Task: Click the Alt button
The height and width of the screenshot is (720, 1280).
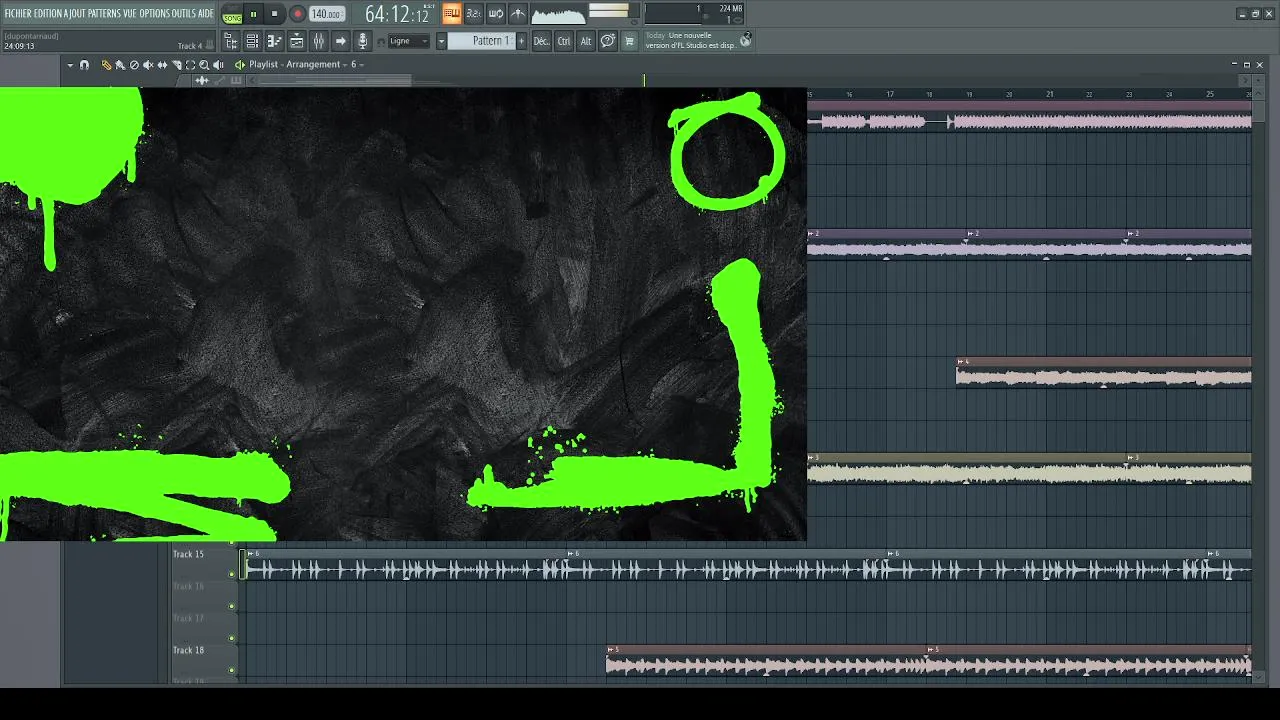Action: (x=586, y=41)
